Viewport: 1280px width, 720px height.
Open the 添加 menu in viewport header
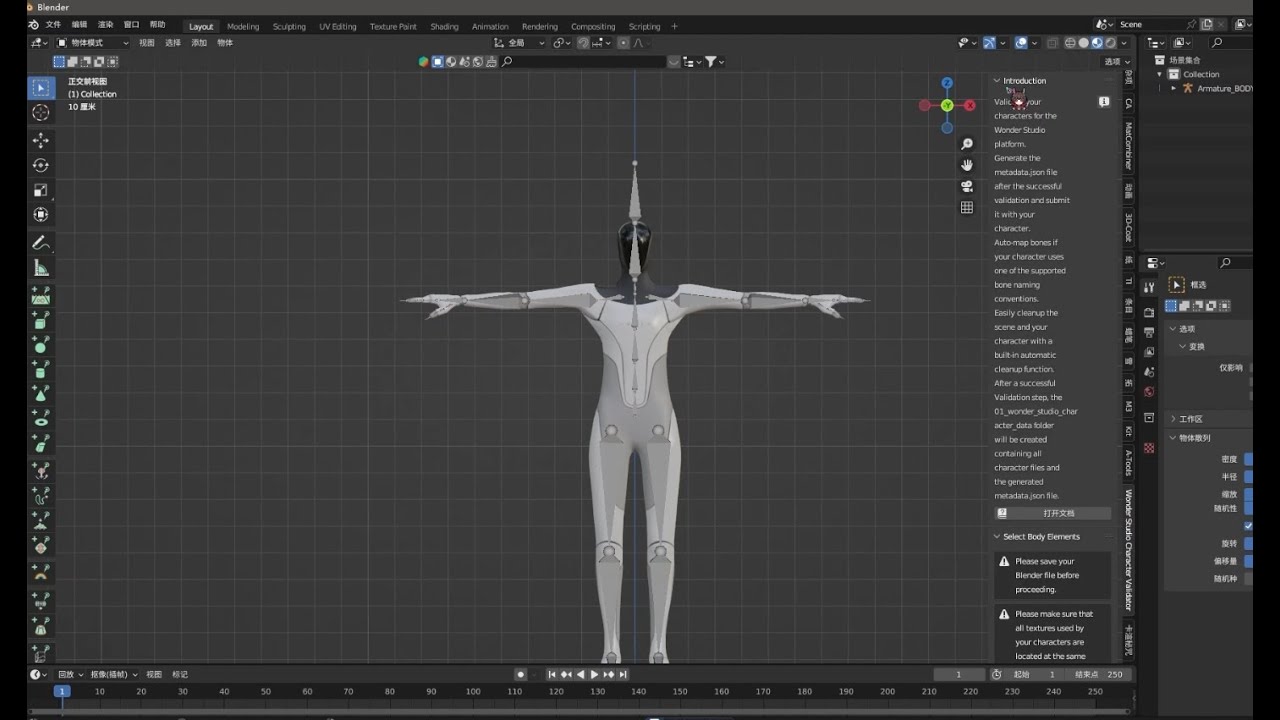199,43
